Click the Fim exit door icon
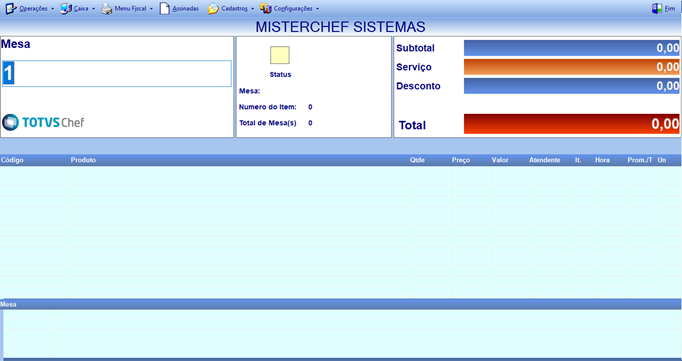This screenshot has height=361, width=682. pos(657,8)
